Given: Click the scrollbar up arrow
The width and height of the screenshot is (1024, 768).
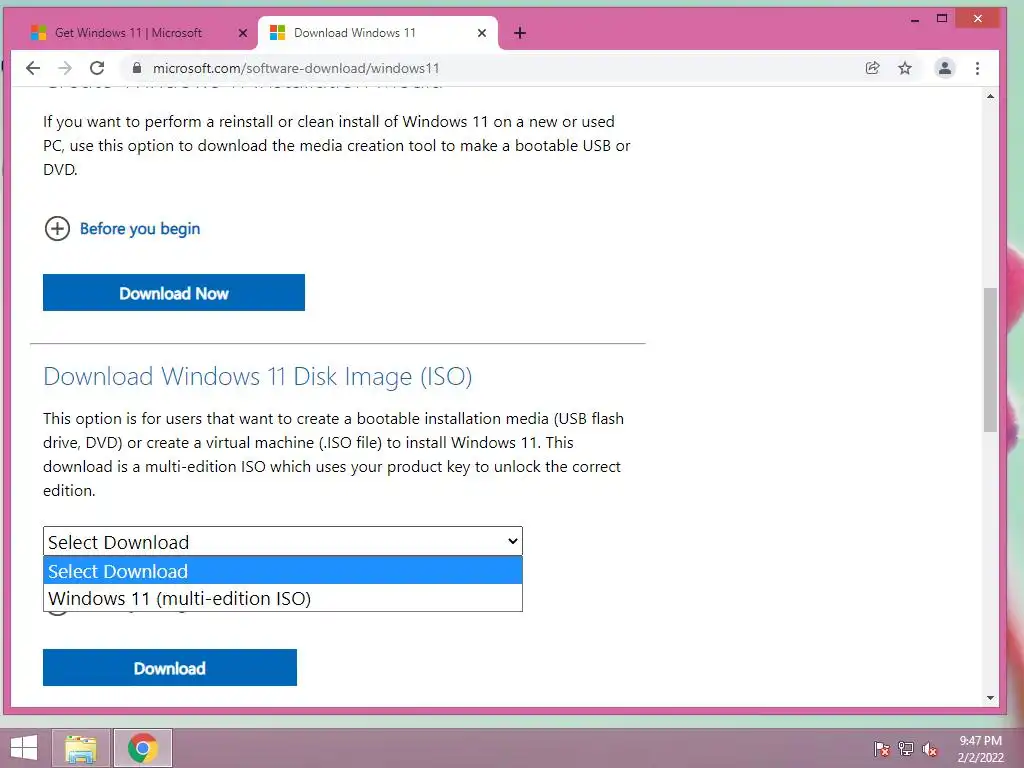Looking at the screenshot, I should point(990,96).
